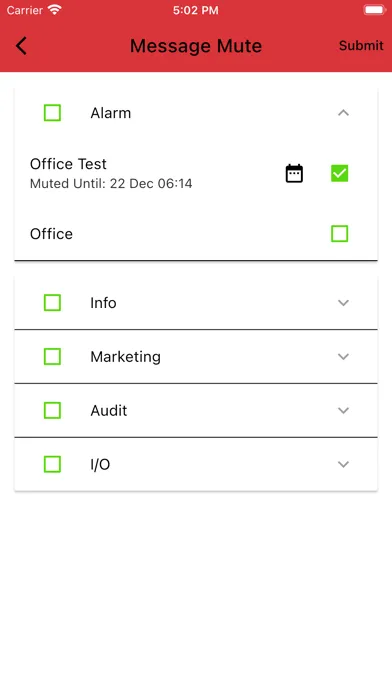Viewport: 392px width, 696px height.
Task: Check the Office checkbox
Action: (340, 233)
